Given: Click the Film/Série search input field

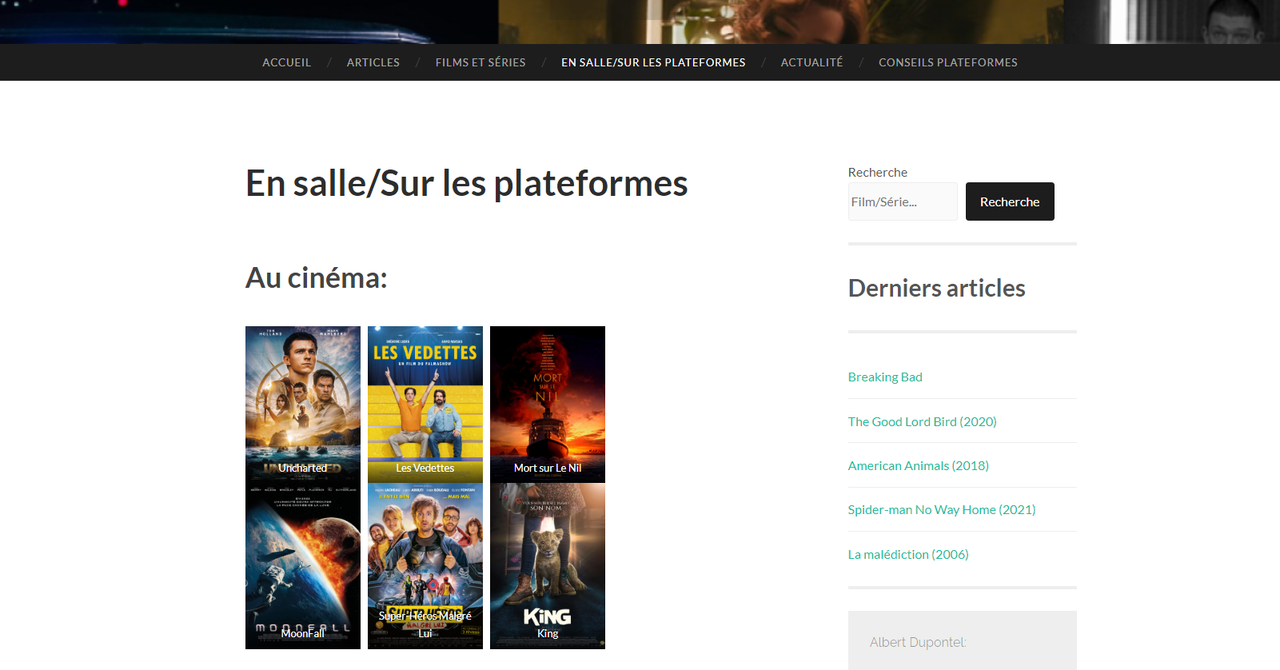Looking at the screenshot, I should point(903,201).
